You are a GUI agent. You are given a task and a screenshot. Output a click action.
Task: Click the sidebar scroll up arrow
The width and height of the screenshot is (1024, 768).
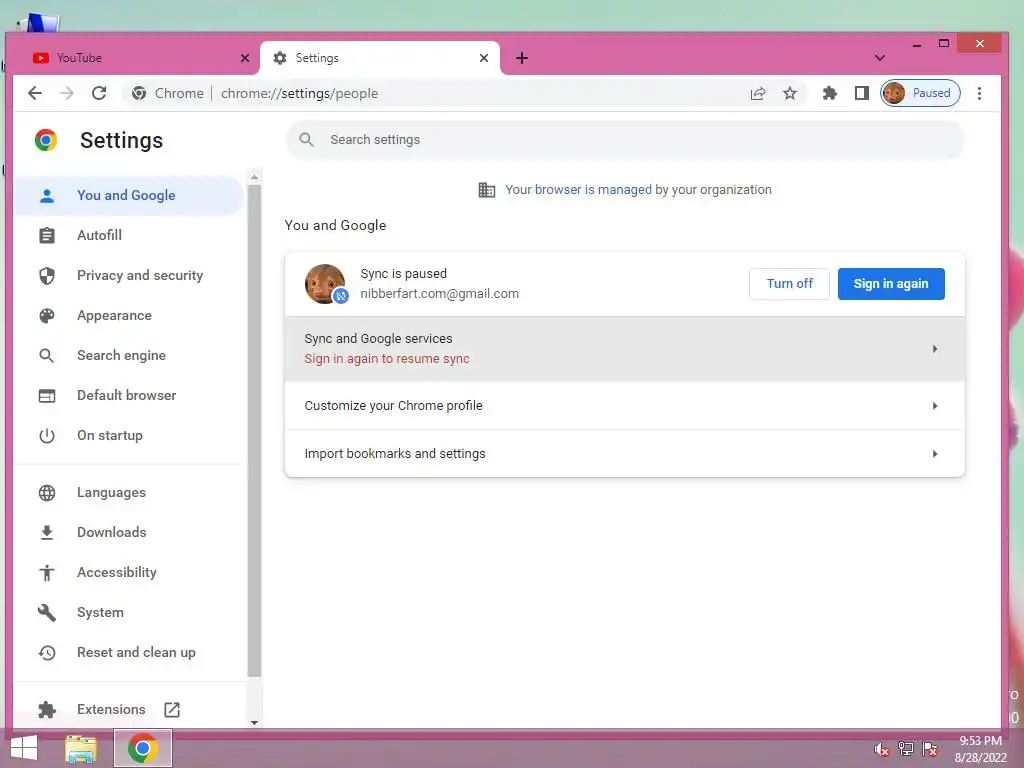pyautogui.click(x=254, y=177)
